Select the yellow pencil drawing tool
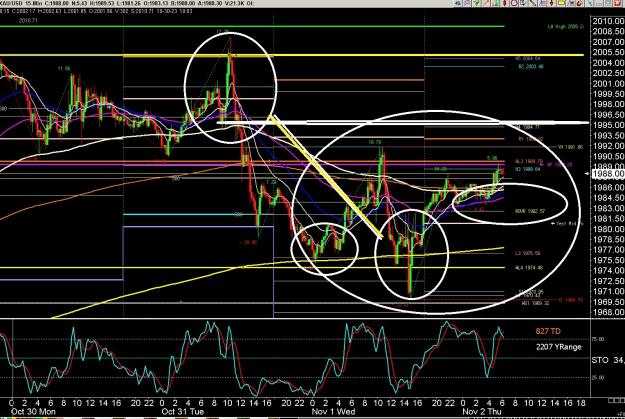This screenshot has width=625, height=419. tap(485, 3)
